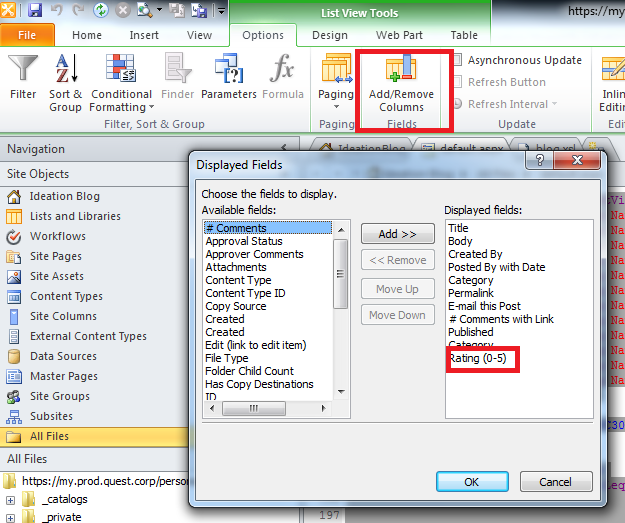625x523 pixels.
Task: Enable Asynchronous Update checkbox
Action: pyautogui.click(x=458, y=60)
